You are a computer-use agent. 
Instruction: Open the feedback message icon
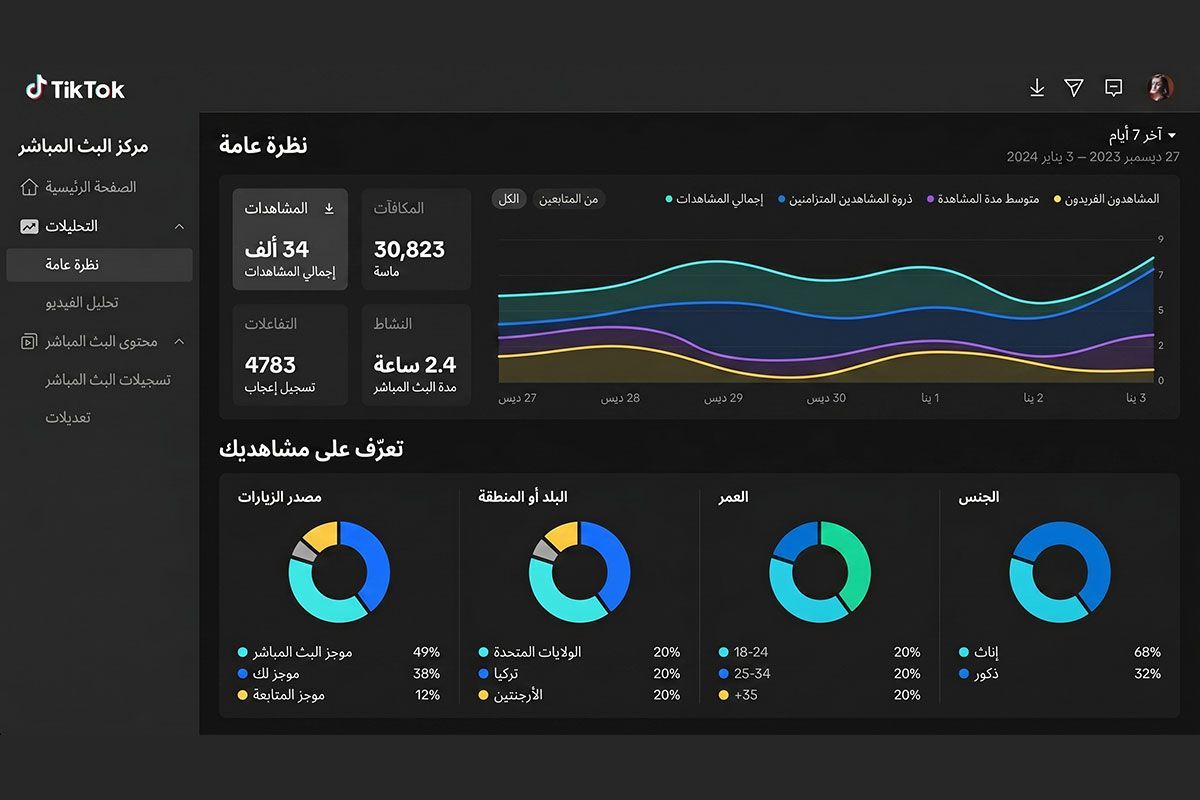point(1113,88)
